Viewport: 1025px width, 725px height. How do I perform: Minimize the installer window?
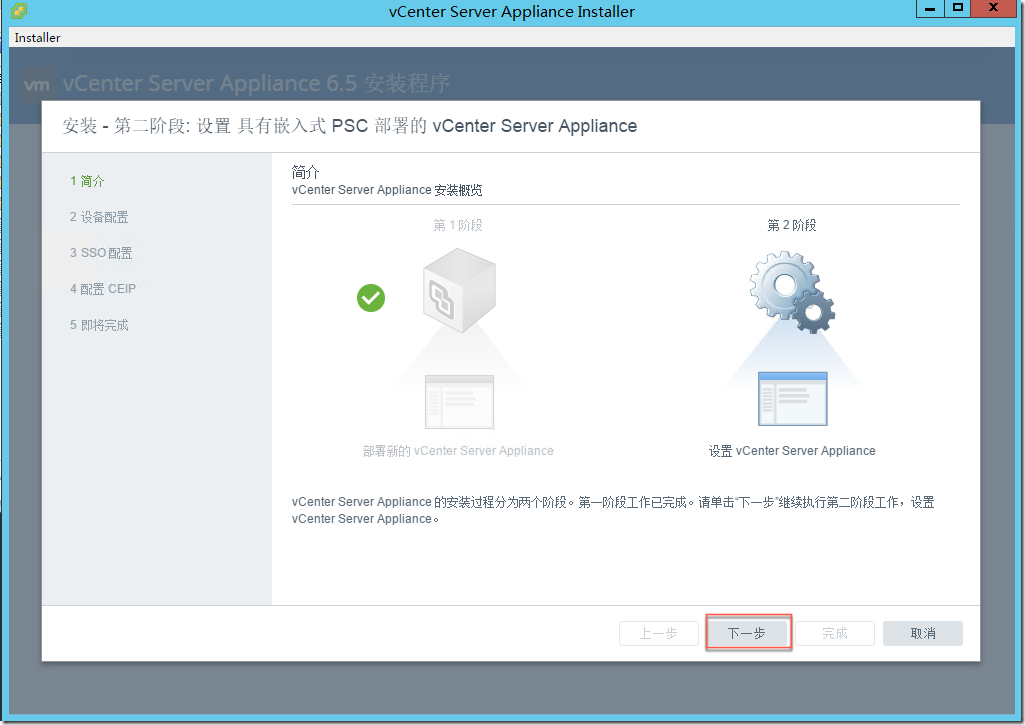pyautogui.click(x=930, y=8)
